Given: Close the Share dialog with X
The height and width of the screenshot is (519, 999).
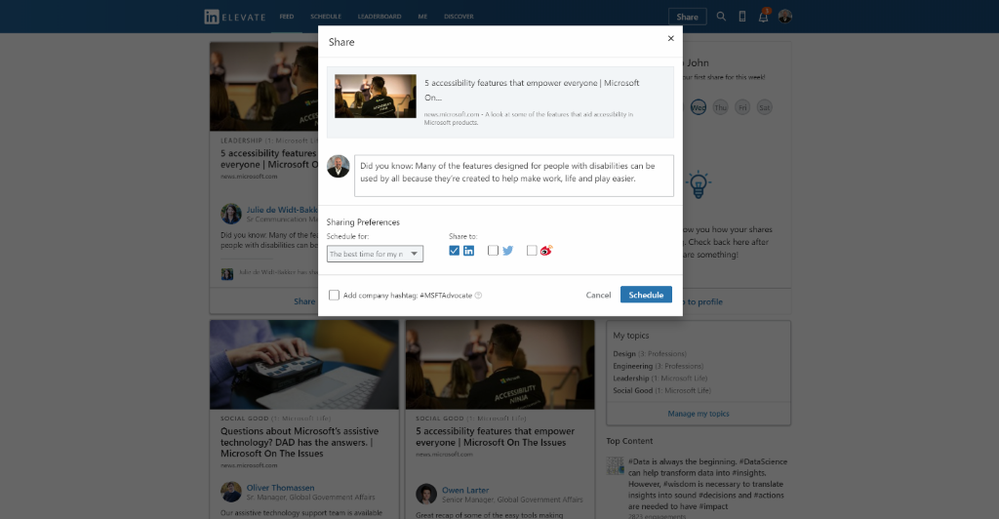Looking at the screenshot, I should point(670,38).
